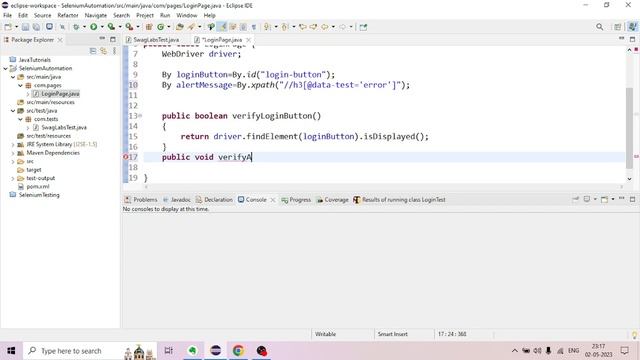Click the External Tools run icon

point(129,27)
